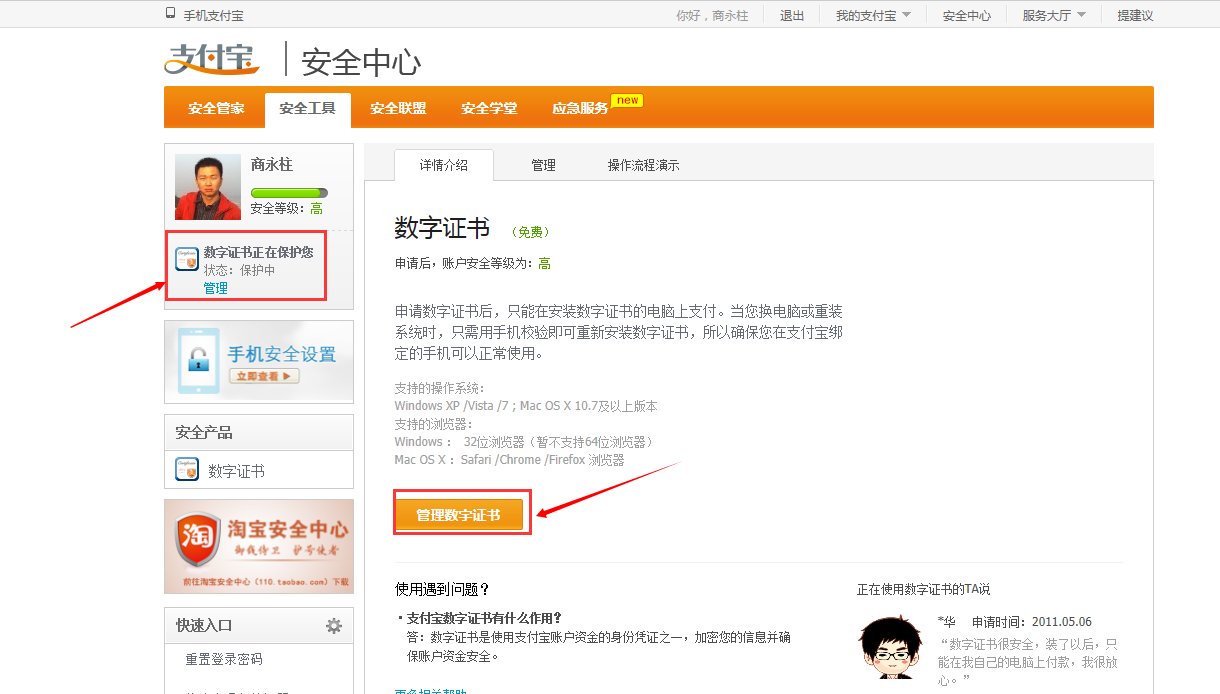The height and width of the screenshot is (694, 1220).
Task: Expand the 服务大厅 dropdown
Action: coord(1051,15)
